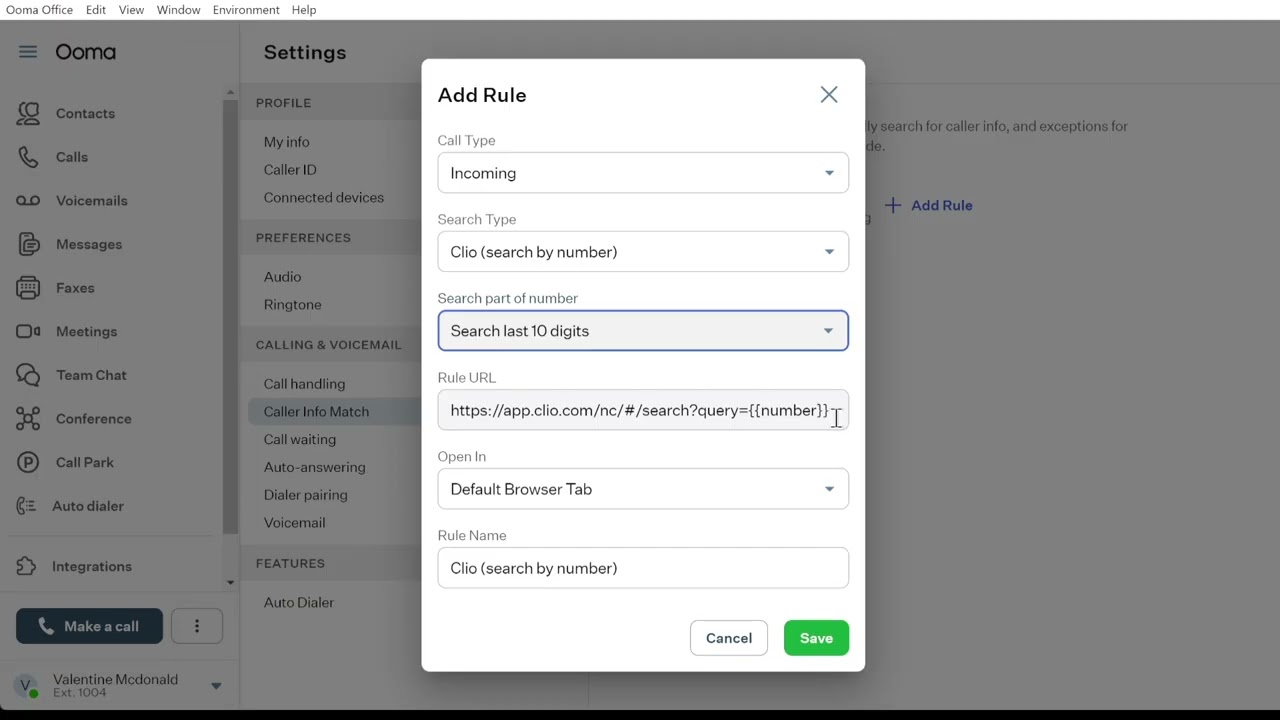Click the Rule URL input field
The image size is (1280, 720).
643,410
